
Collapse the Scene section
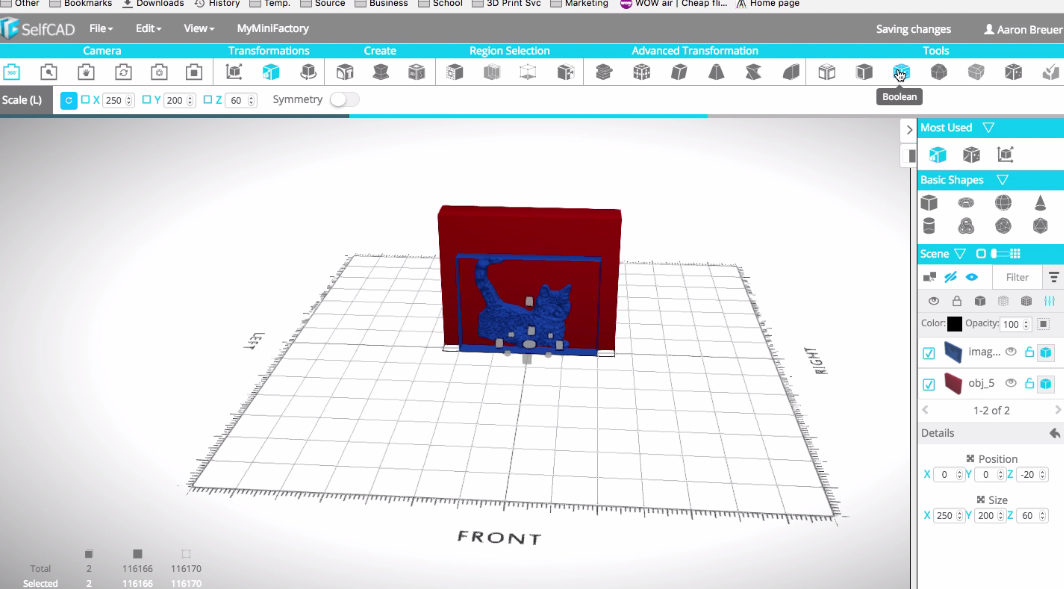point(960,254)
